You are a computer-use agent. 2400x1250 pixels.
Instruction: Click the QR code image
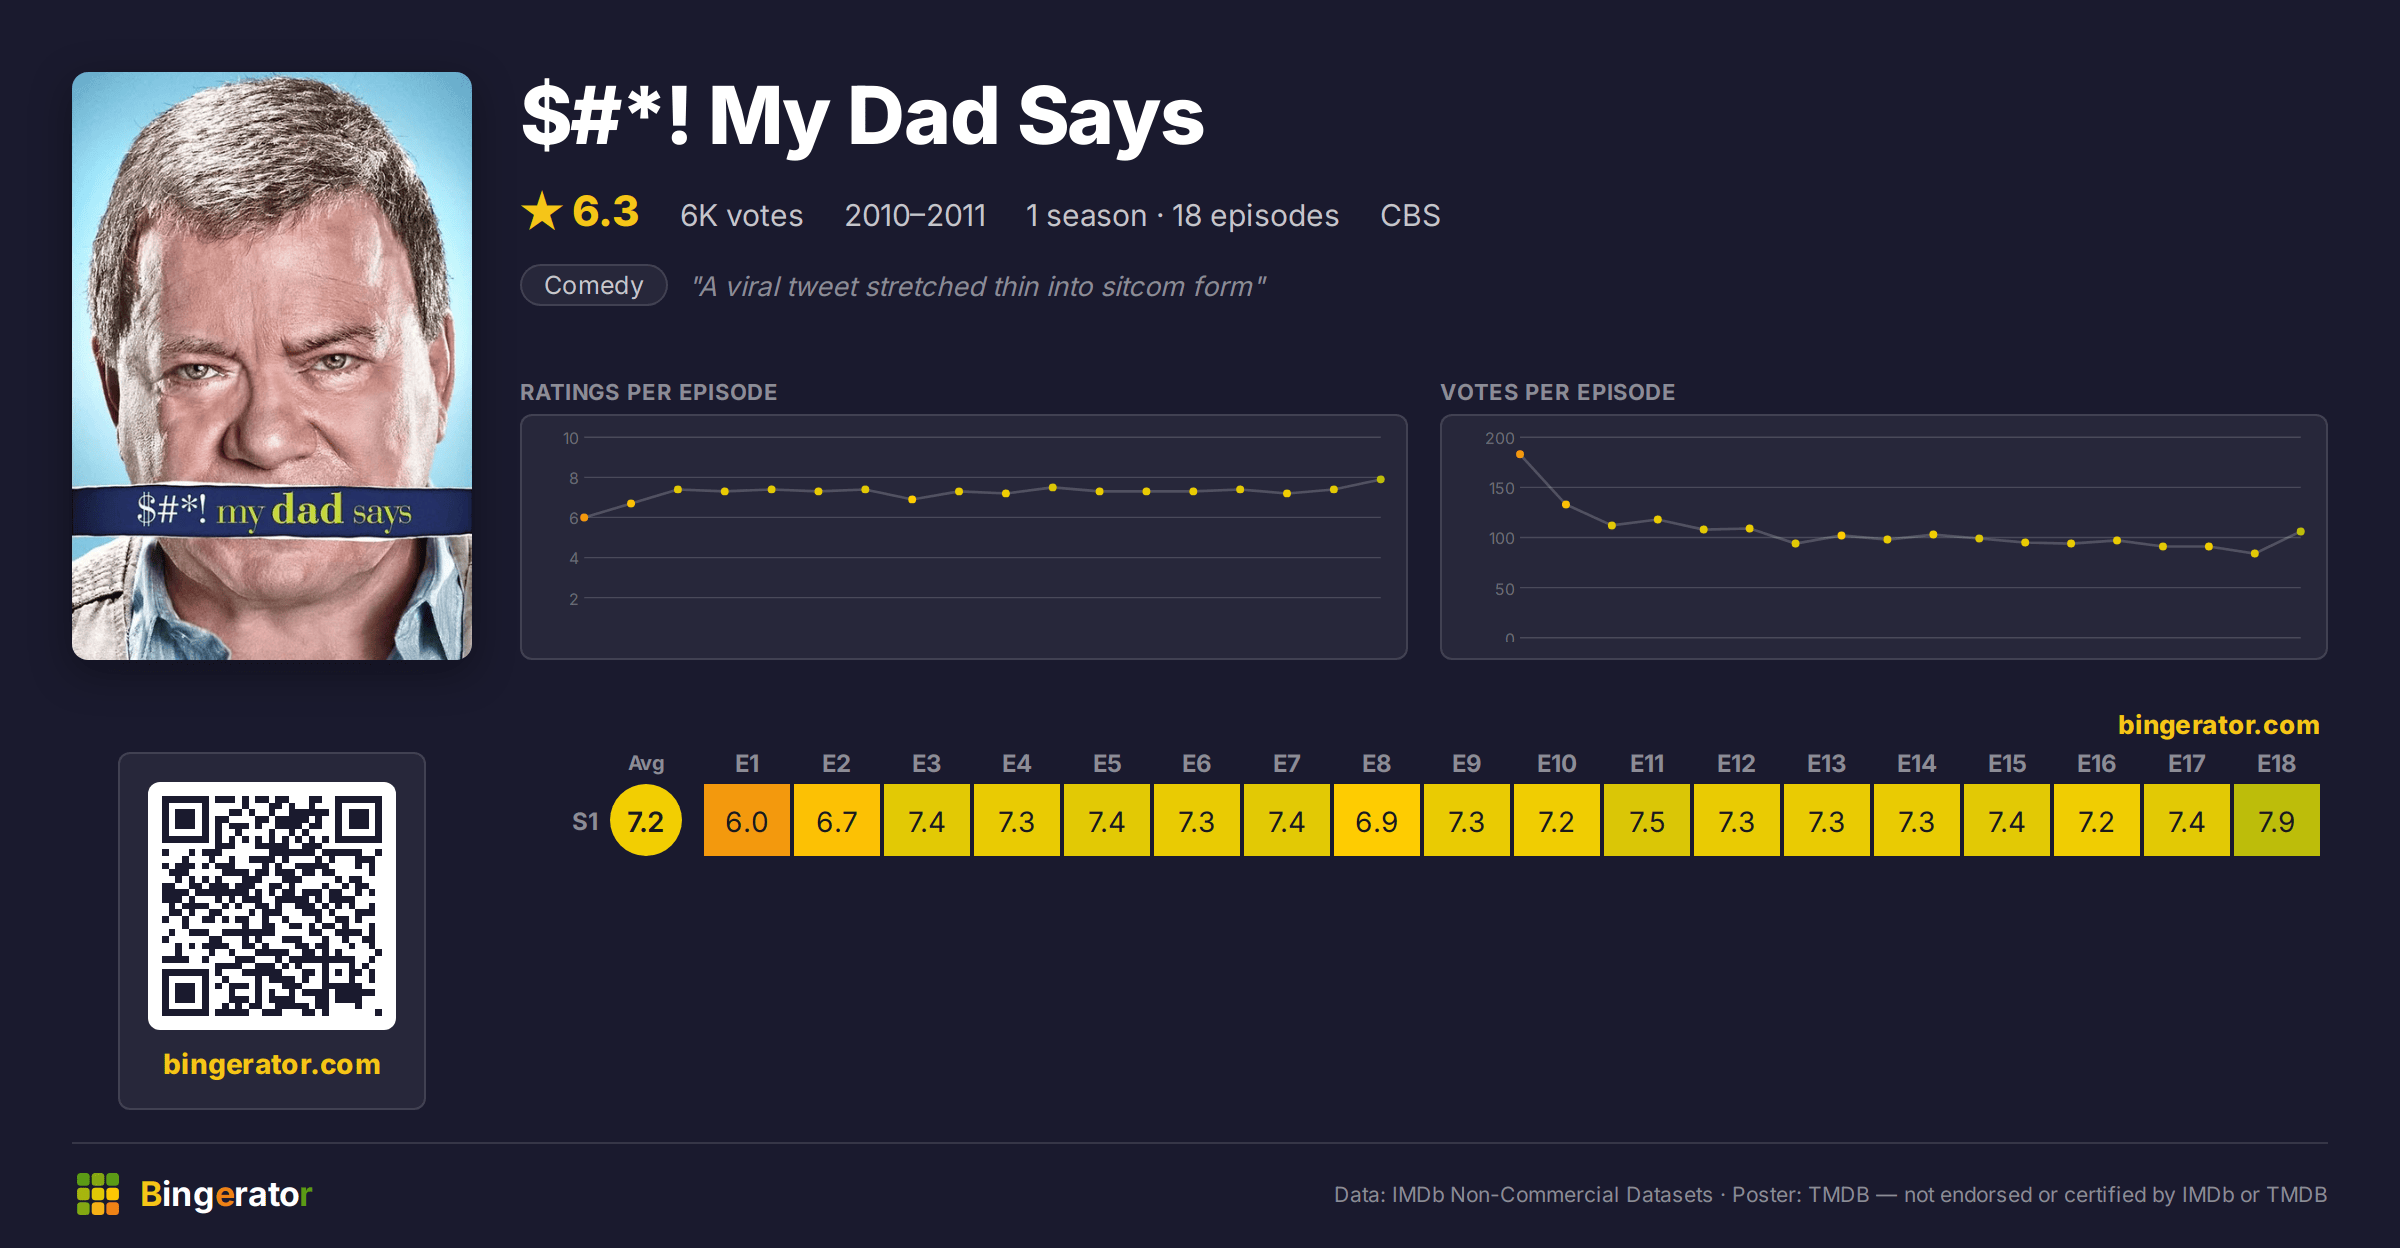click(272, 906)
